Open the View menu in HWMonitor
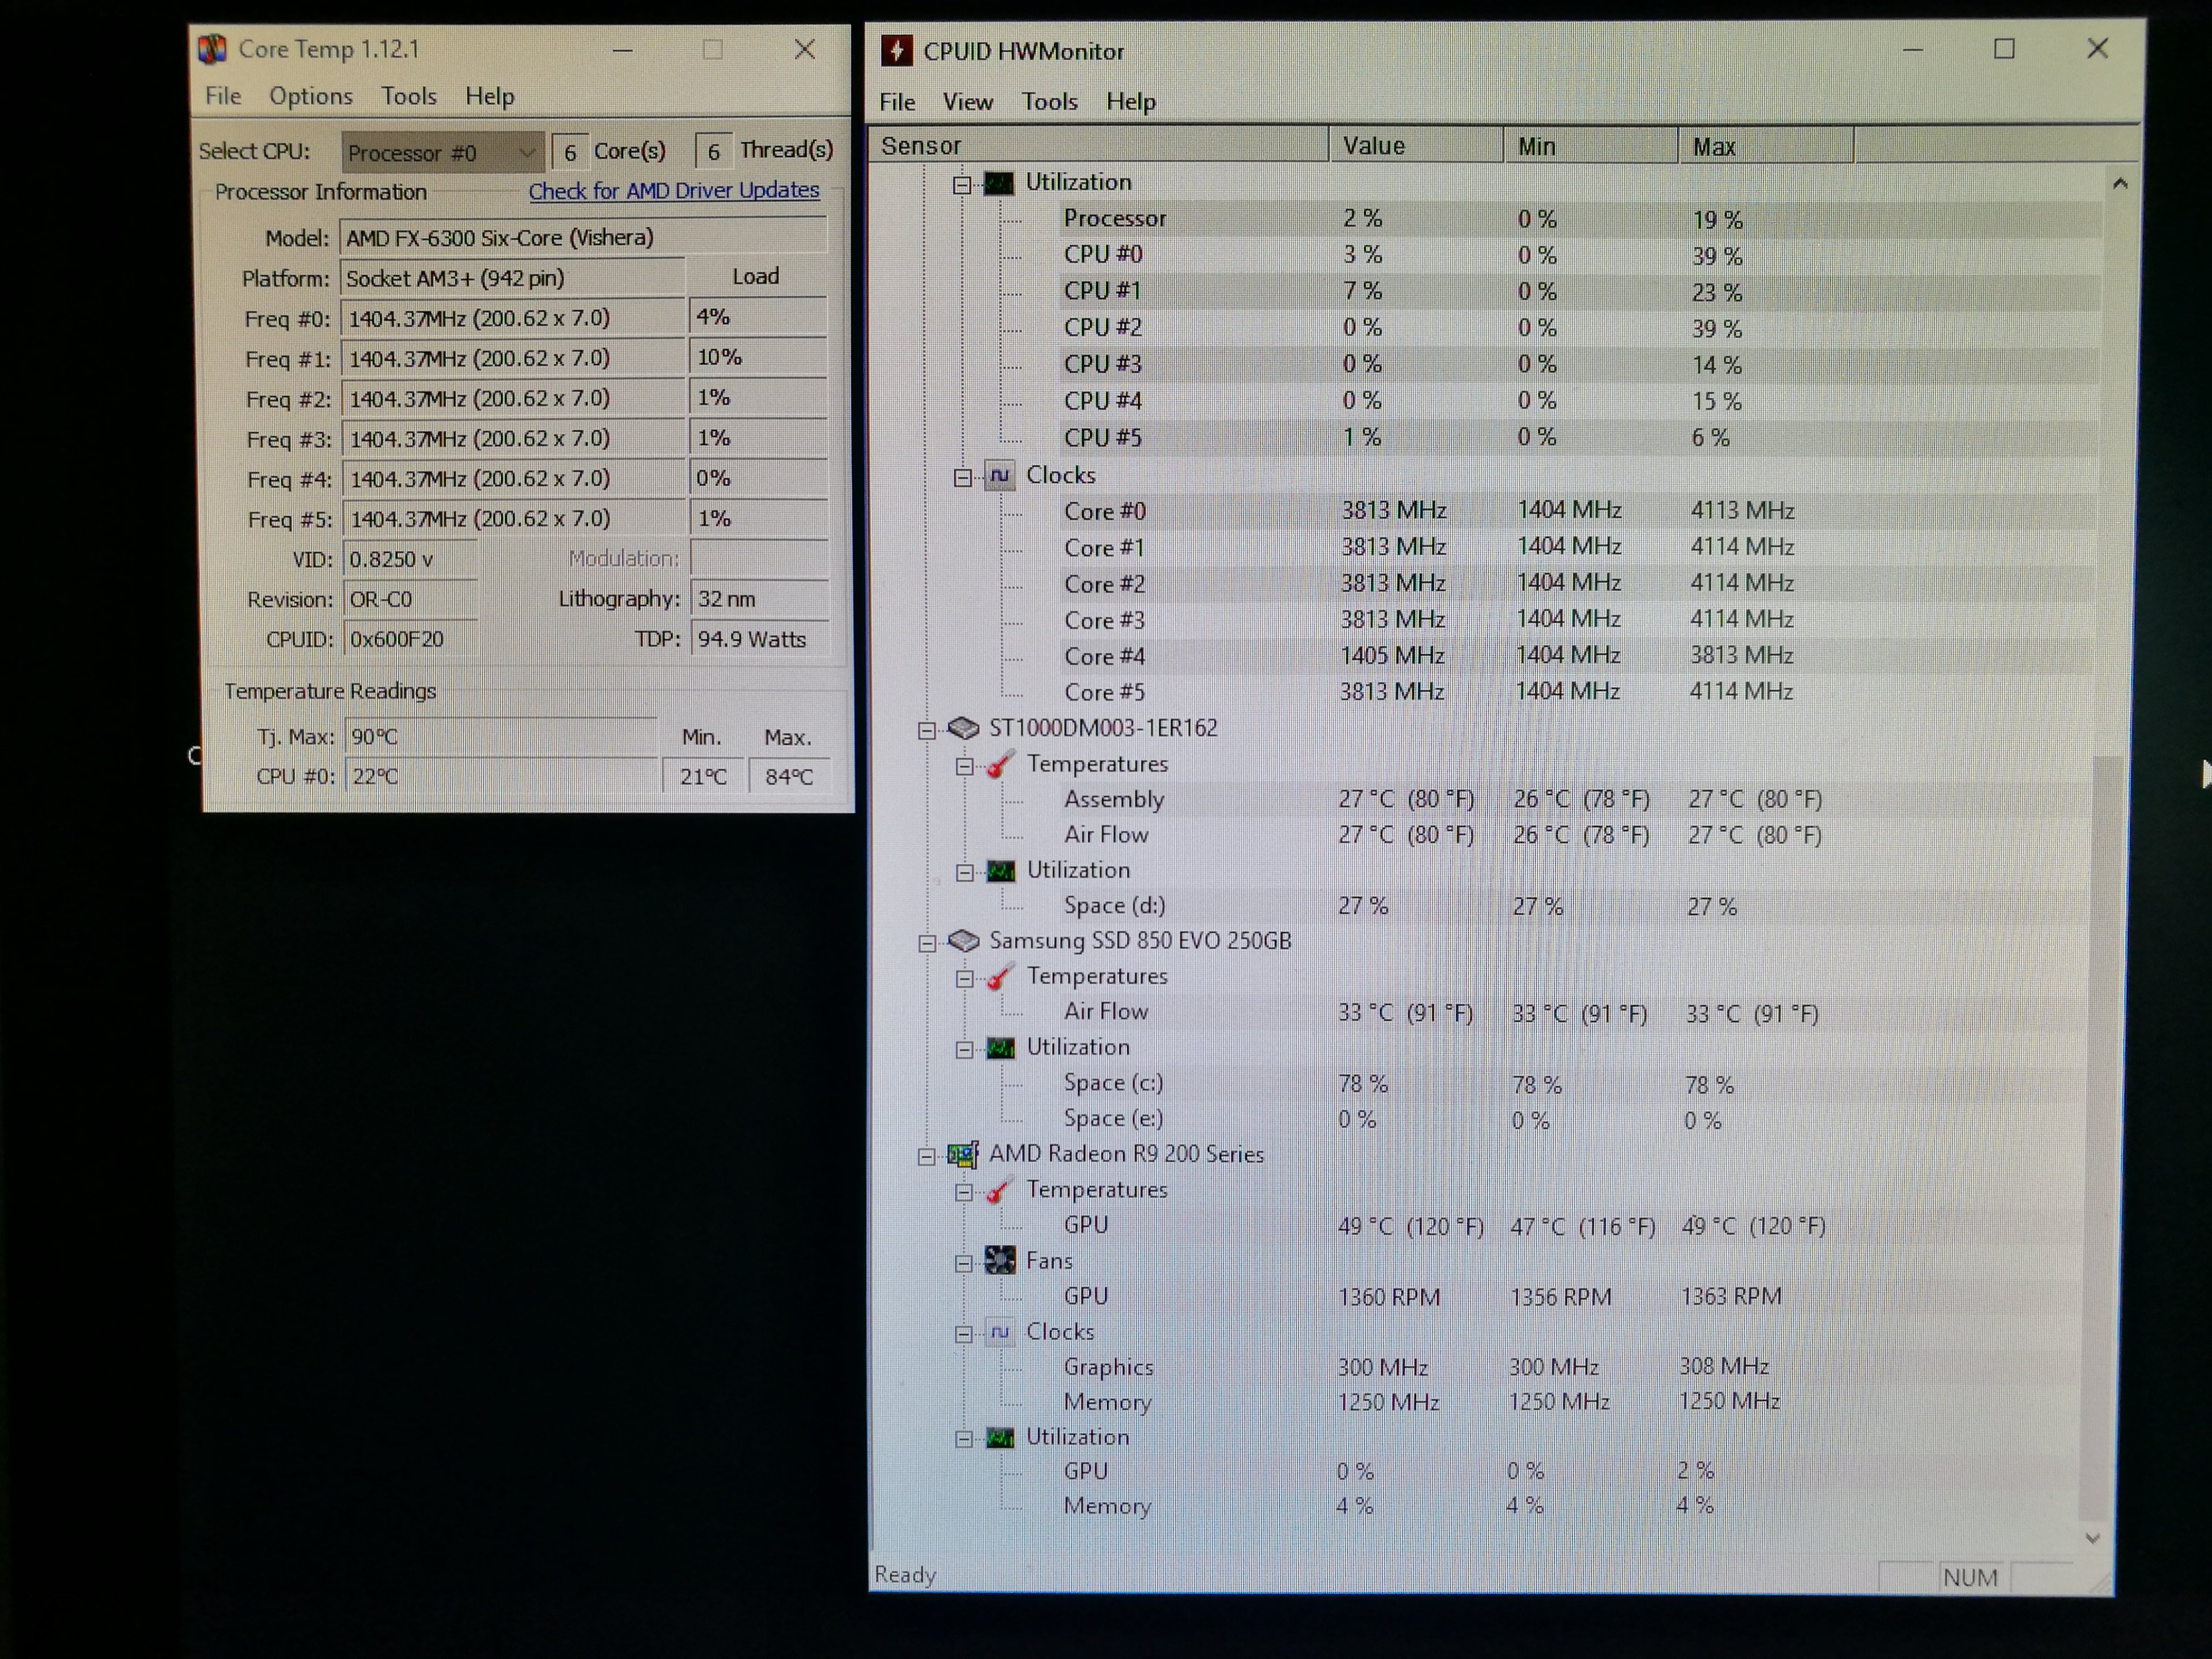Image resolution: width=2212 pixels, height=1659 pixels. [967, 102]
